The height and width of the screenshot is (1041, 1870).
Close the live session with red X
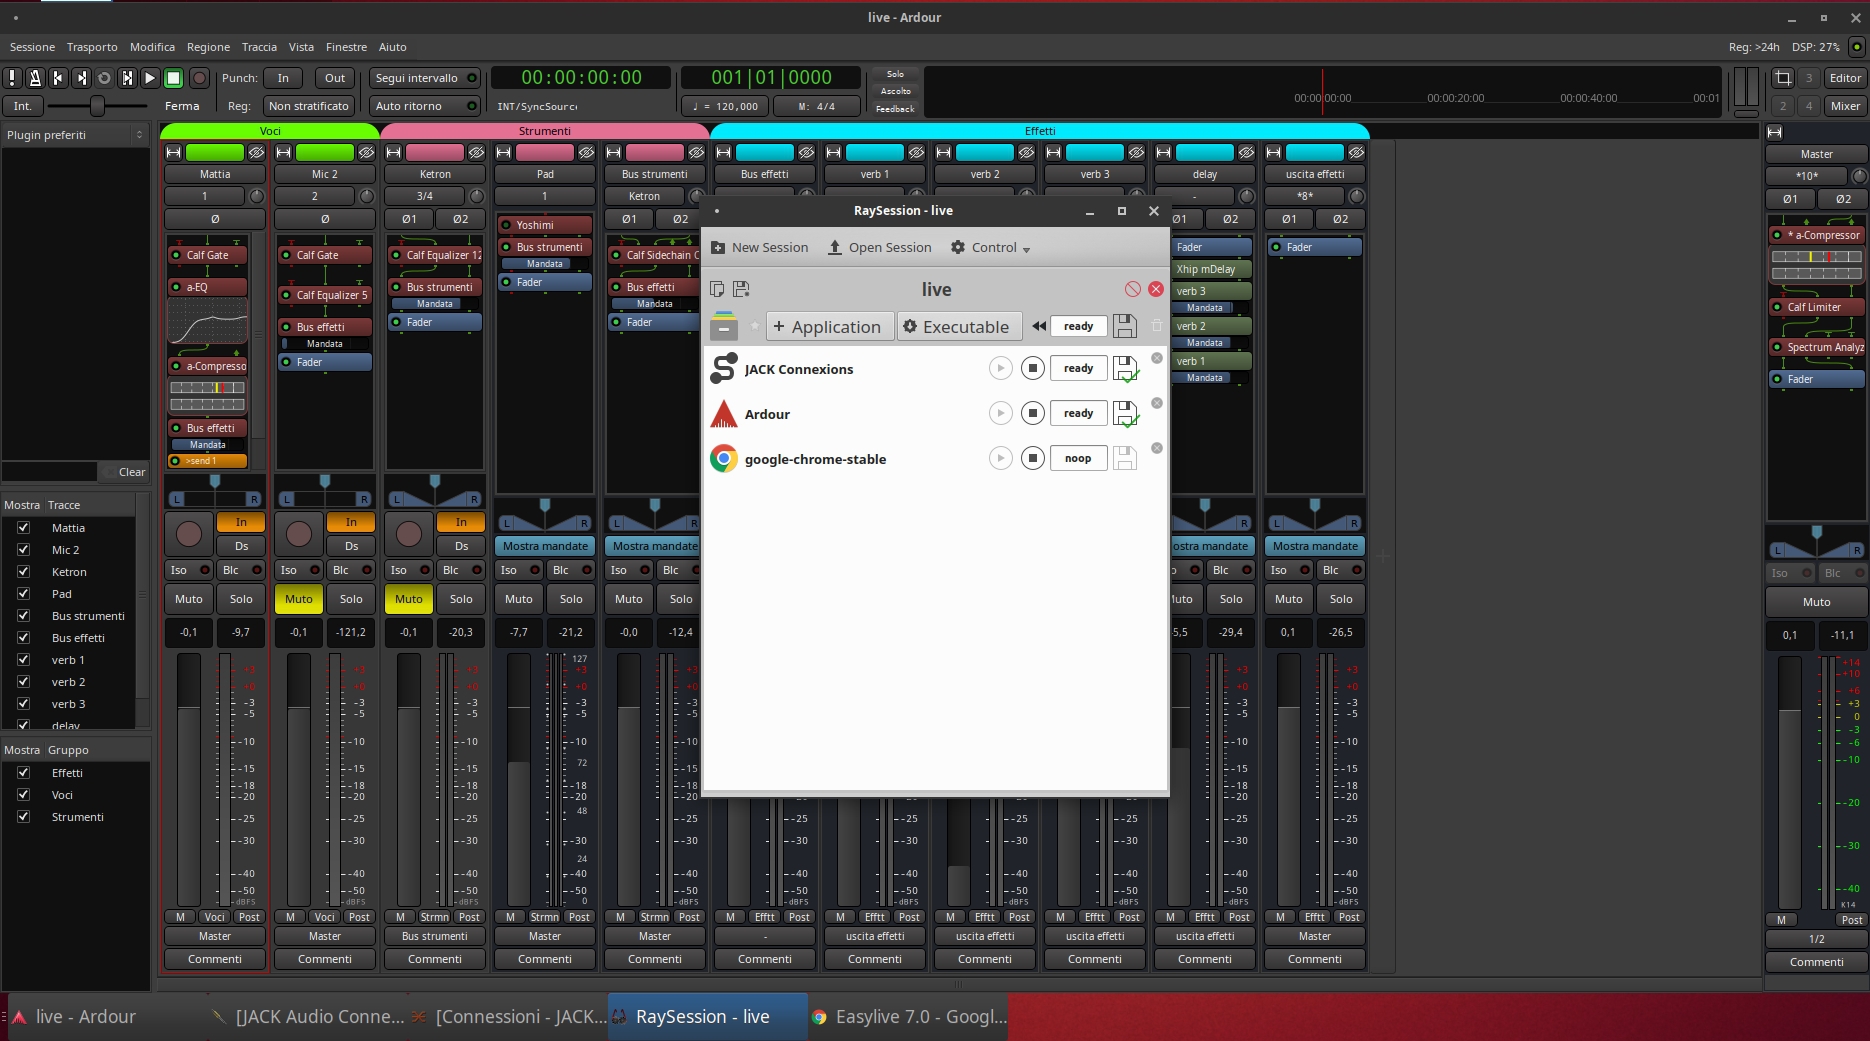1156,289
